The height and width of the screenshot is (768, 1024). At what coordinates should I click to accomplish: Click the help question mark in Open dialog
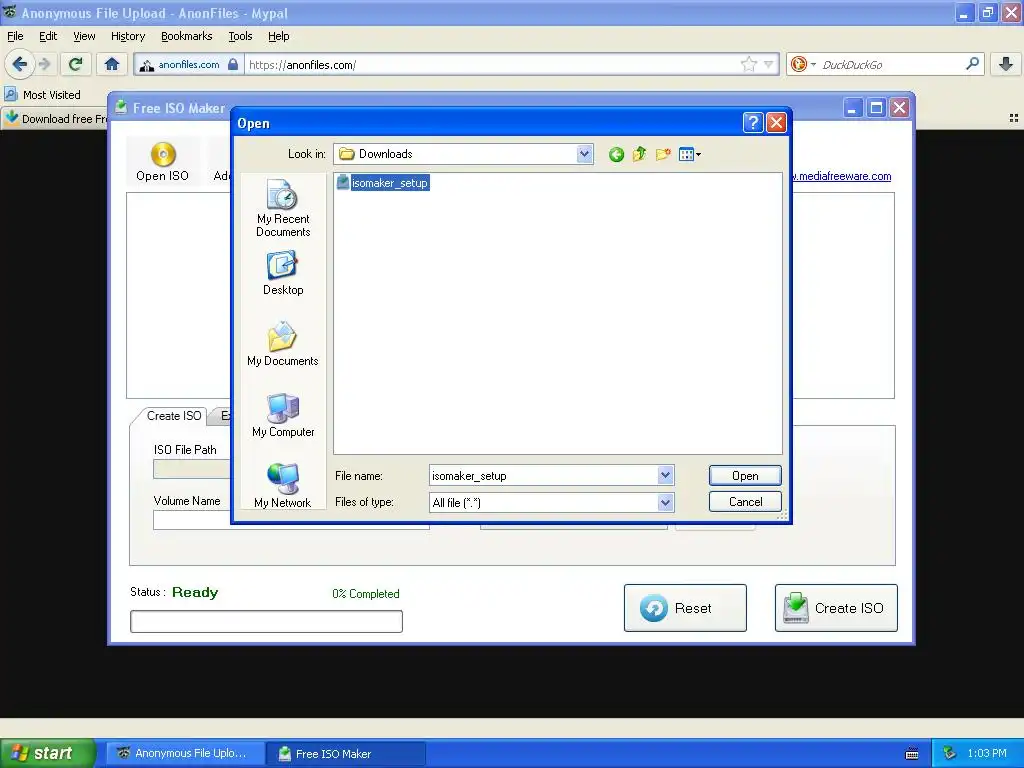click(753, 123)
